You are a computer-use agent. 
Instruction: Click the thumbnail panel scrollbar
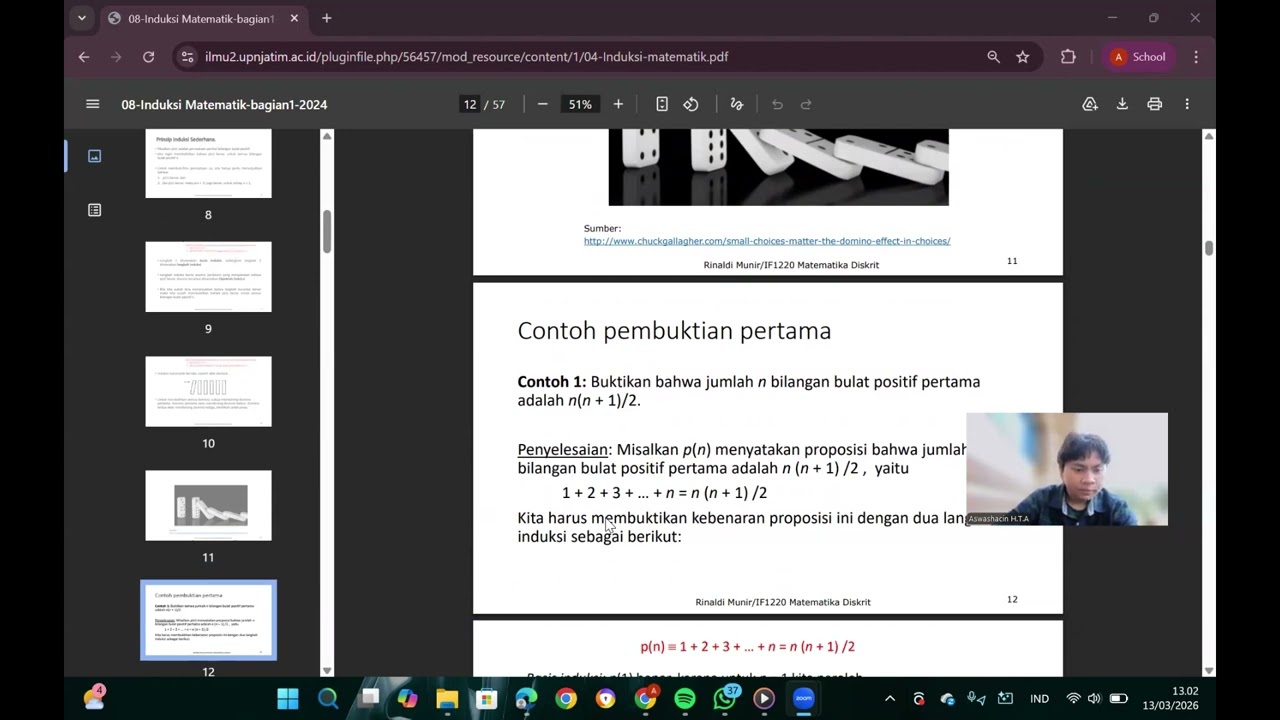(x=326, y=232)
